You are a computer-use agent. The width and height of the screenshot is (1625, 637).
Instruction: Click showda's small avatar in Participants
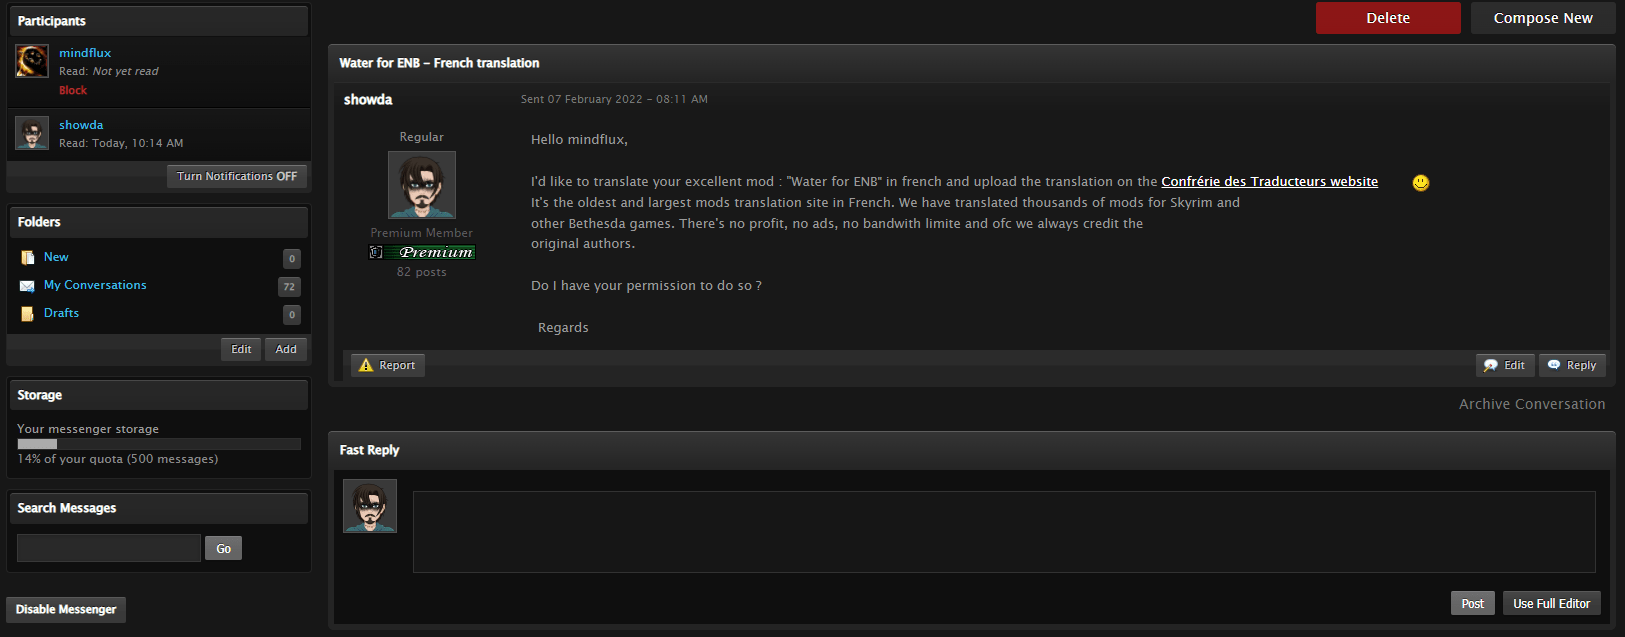(32, 133)
